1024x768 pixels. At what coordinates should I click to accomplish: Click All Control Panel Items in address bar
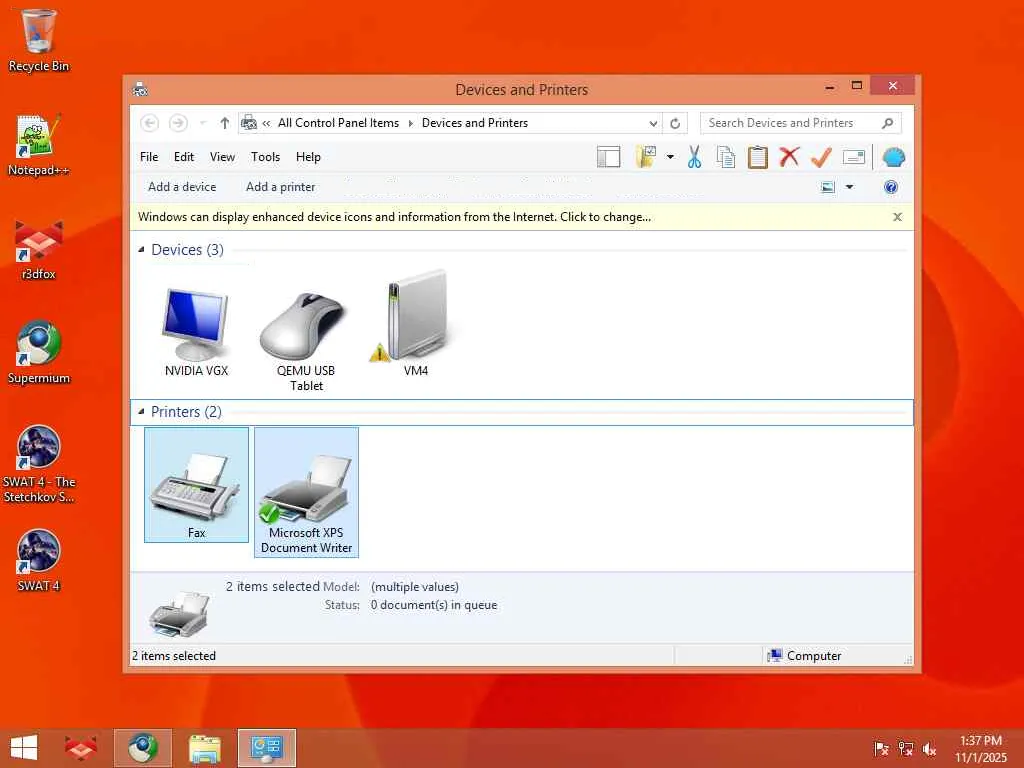pos(338,123)
